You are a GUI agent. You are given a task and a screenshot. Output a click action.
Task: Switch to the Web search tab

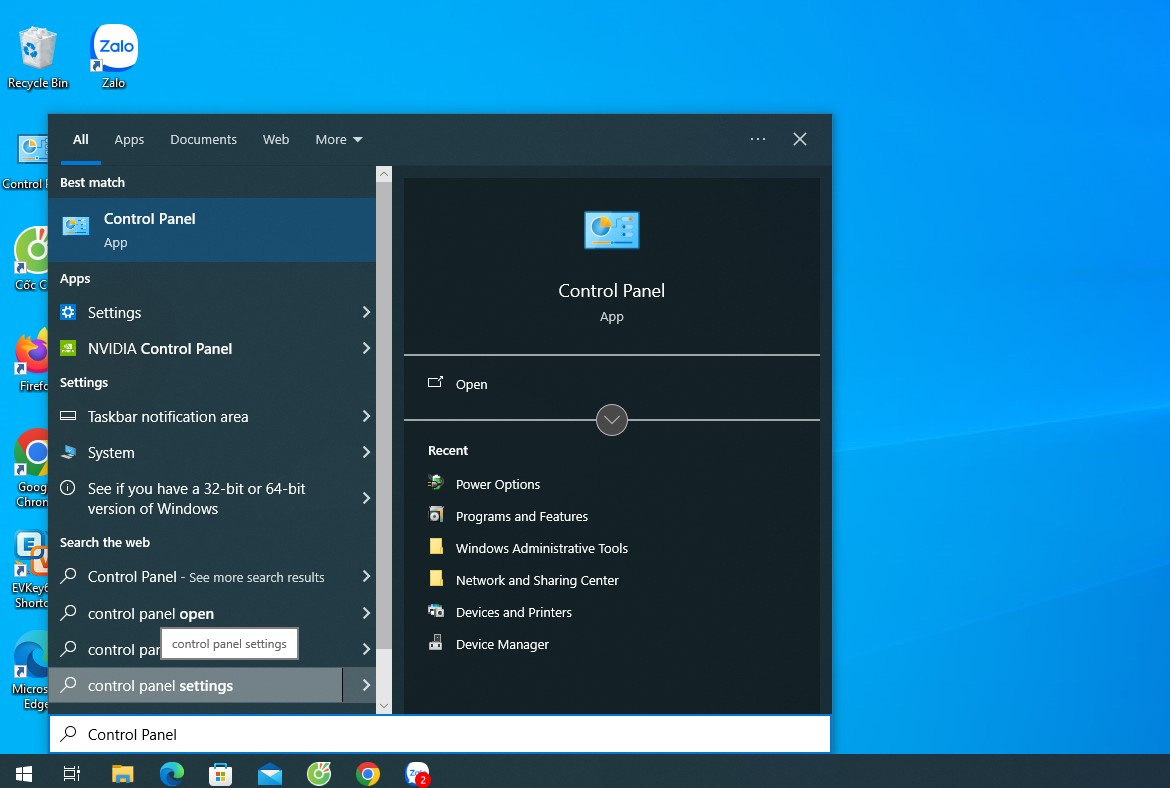[x=275, y=140]
